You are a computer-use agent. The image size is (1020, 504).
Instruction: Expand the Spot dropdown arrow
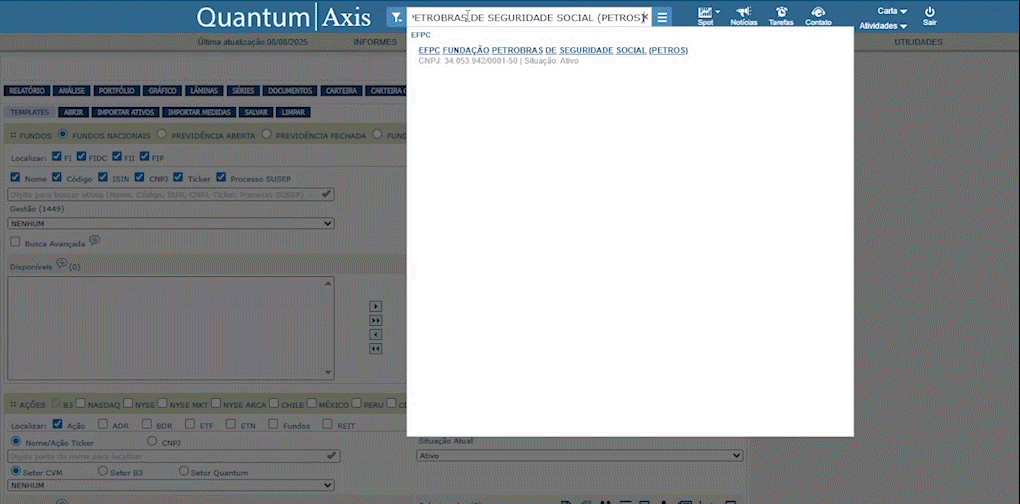click(x=718, y=12)
